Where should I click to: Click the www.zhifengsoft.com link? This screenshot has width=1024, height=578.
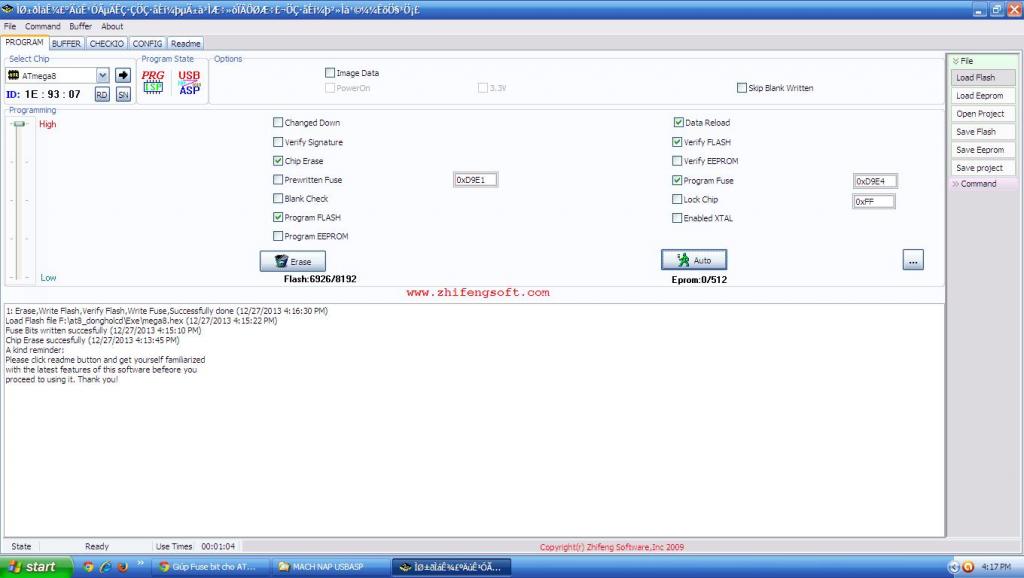pos(478,293)
